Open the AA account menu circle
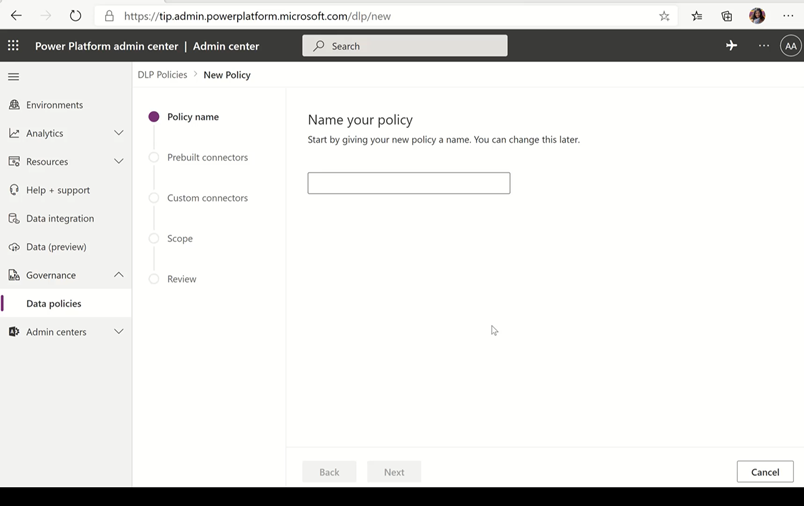 coord(790,46)
